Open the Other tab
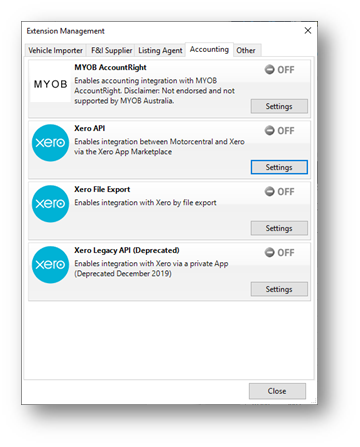The height and width of the screenshot is (447, 360). point(246,50)
